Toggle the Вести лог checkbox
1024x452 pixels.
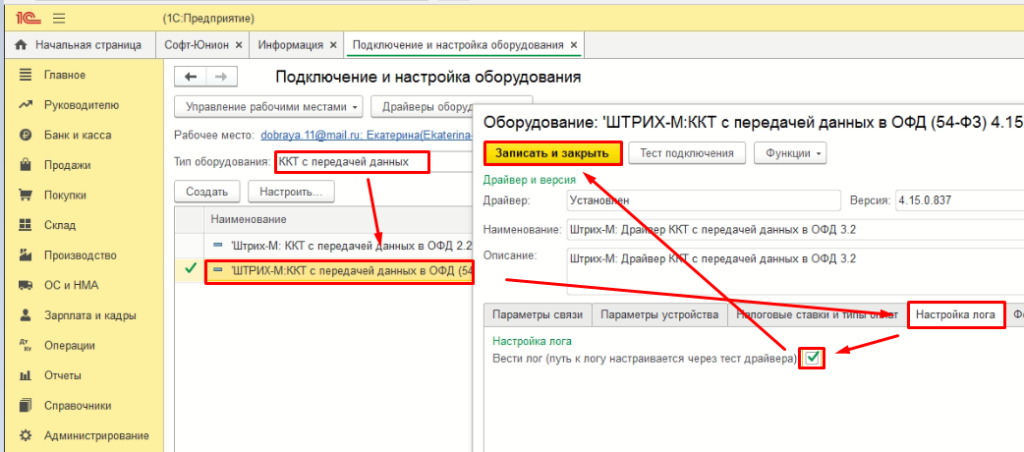(812, 358)
